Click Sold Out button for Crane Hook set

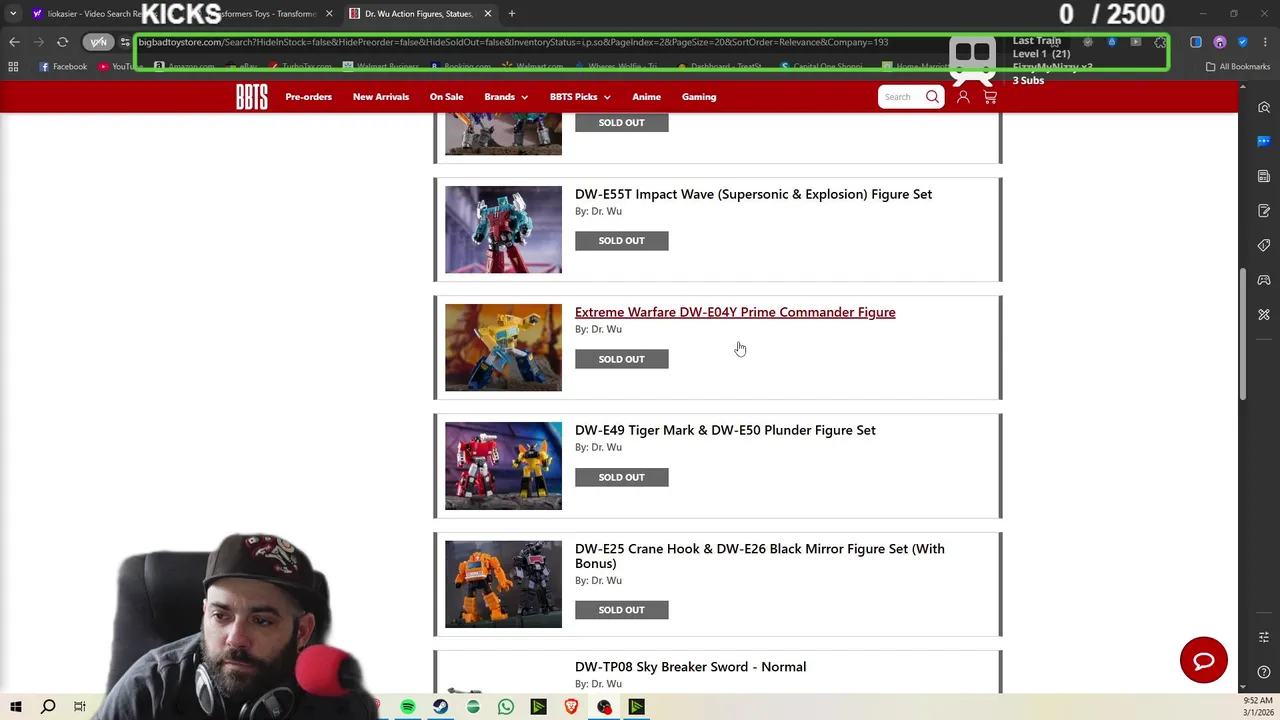(621, 610)
